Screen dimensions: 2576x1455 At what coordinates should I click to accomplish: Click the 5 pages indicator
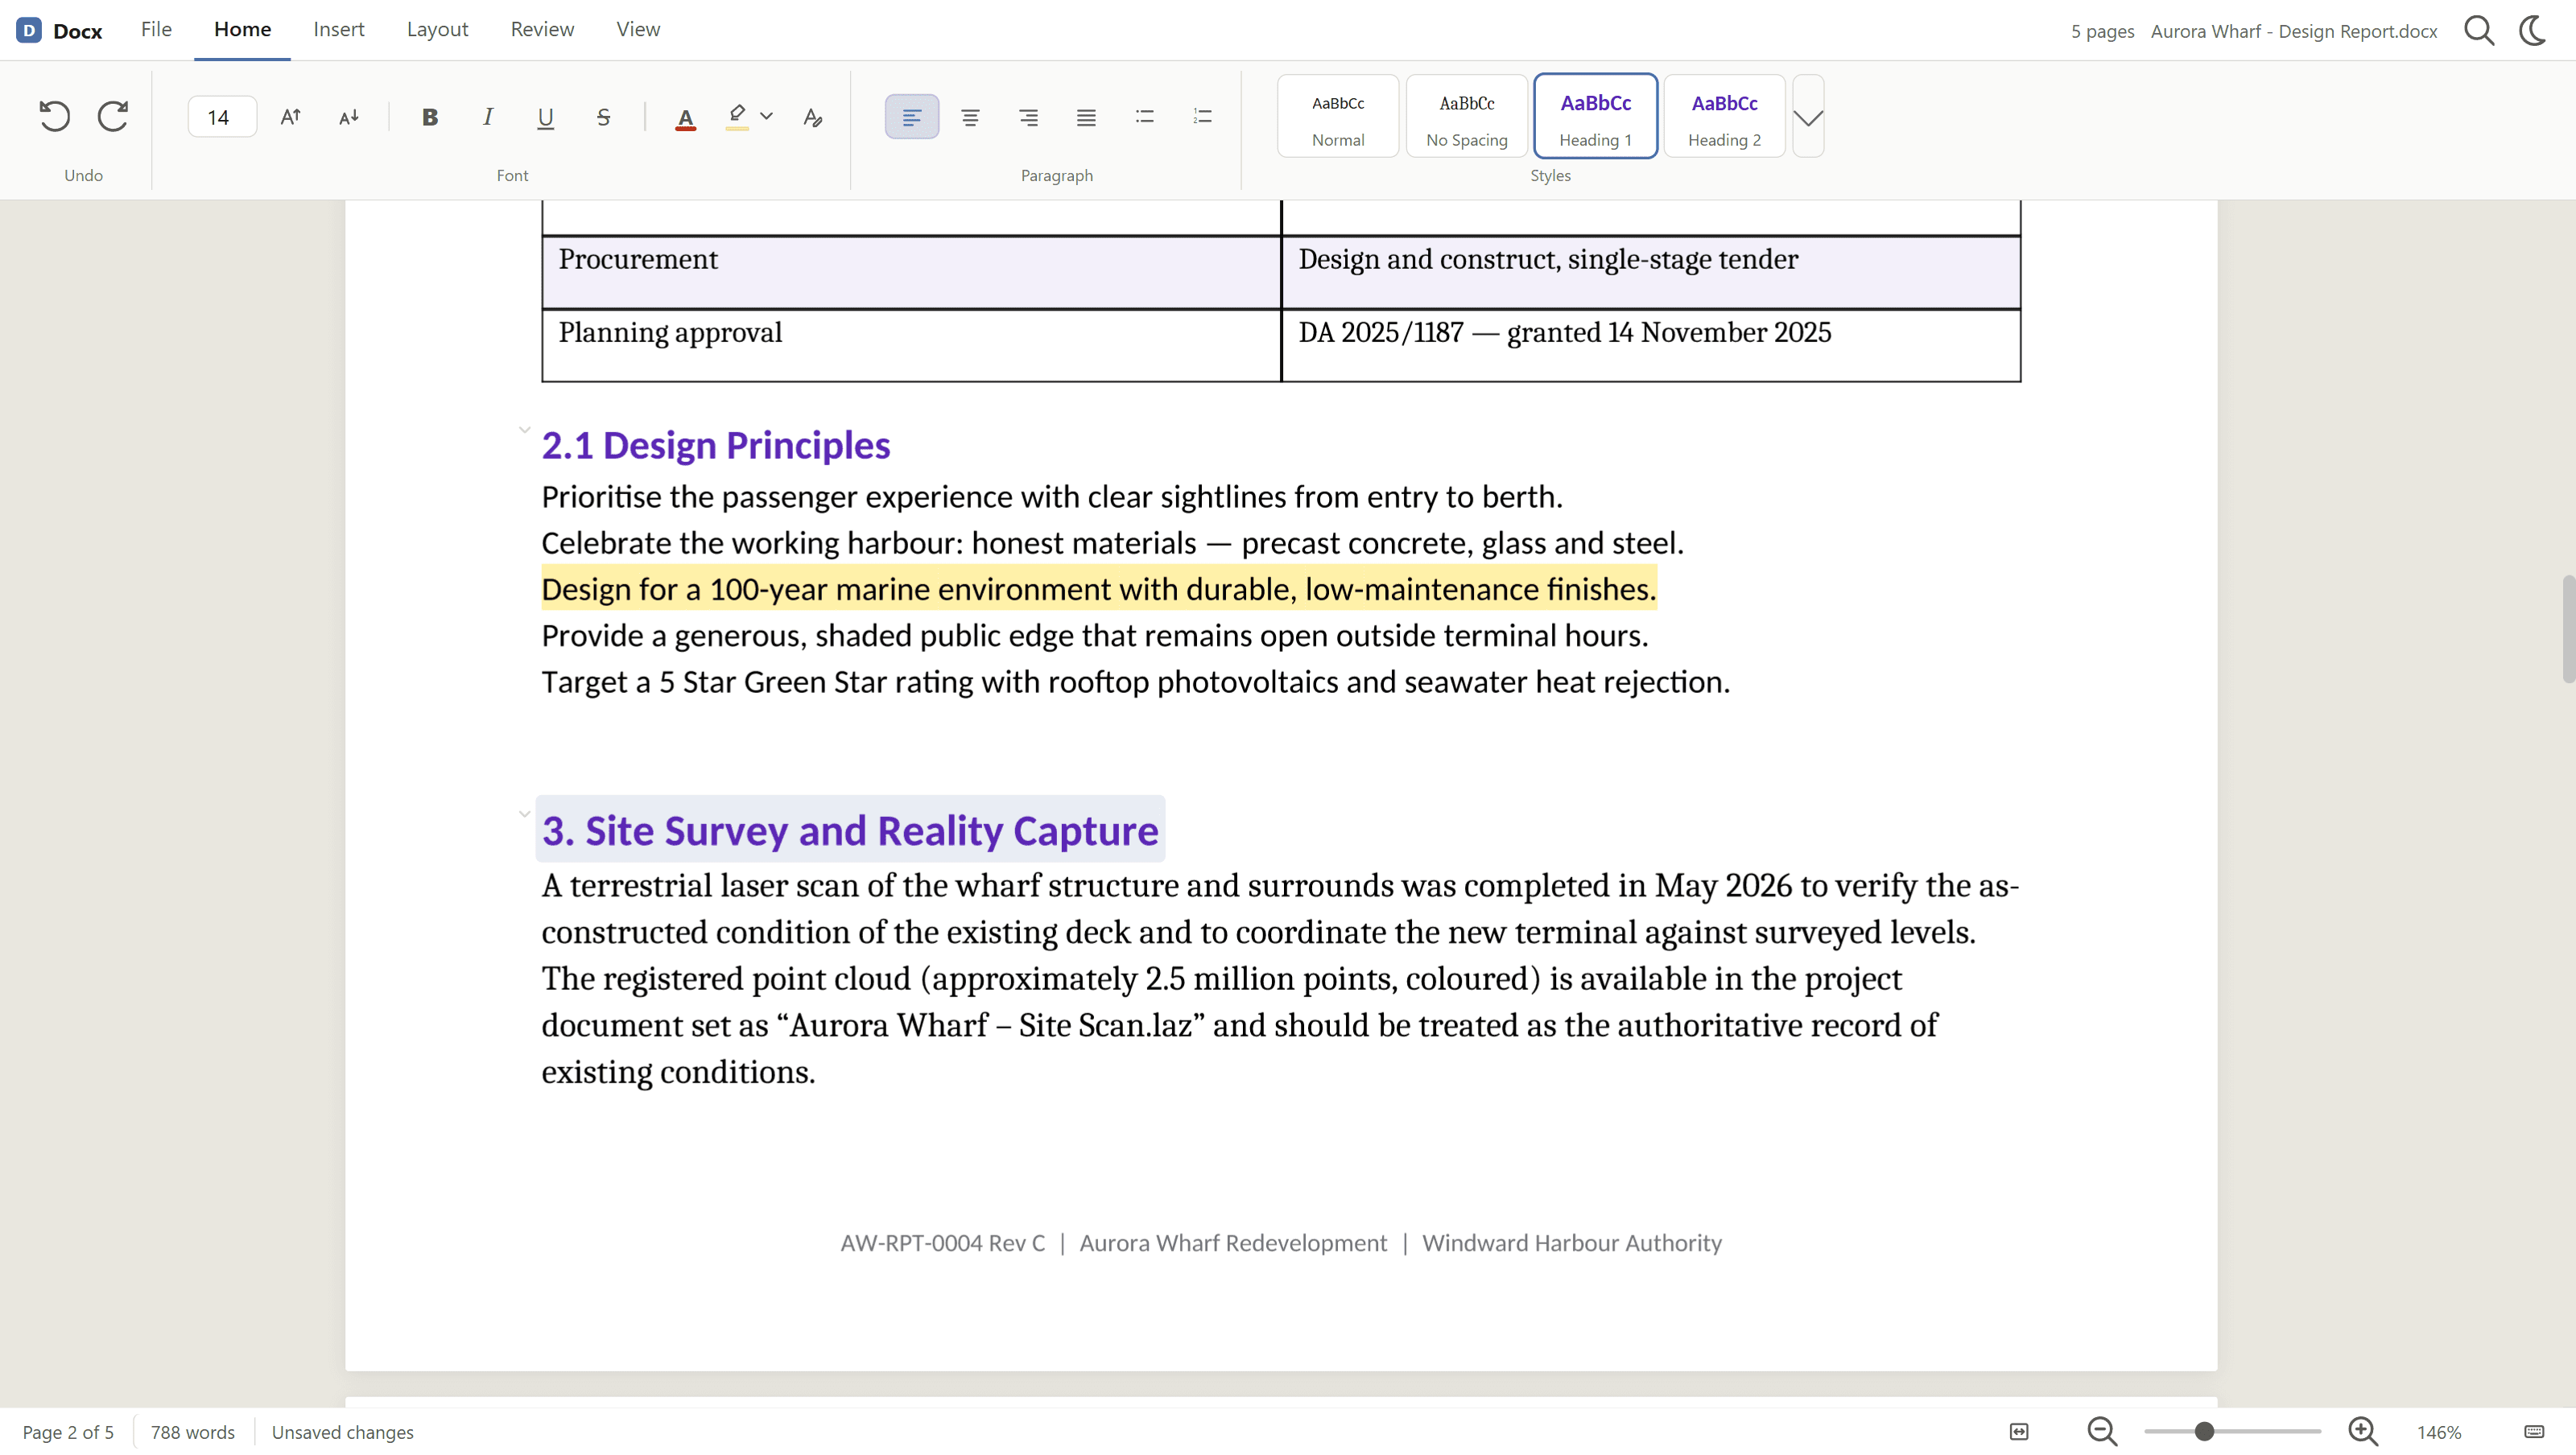click(x=2102, y=31)
